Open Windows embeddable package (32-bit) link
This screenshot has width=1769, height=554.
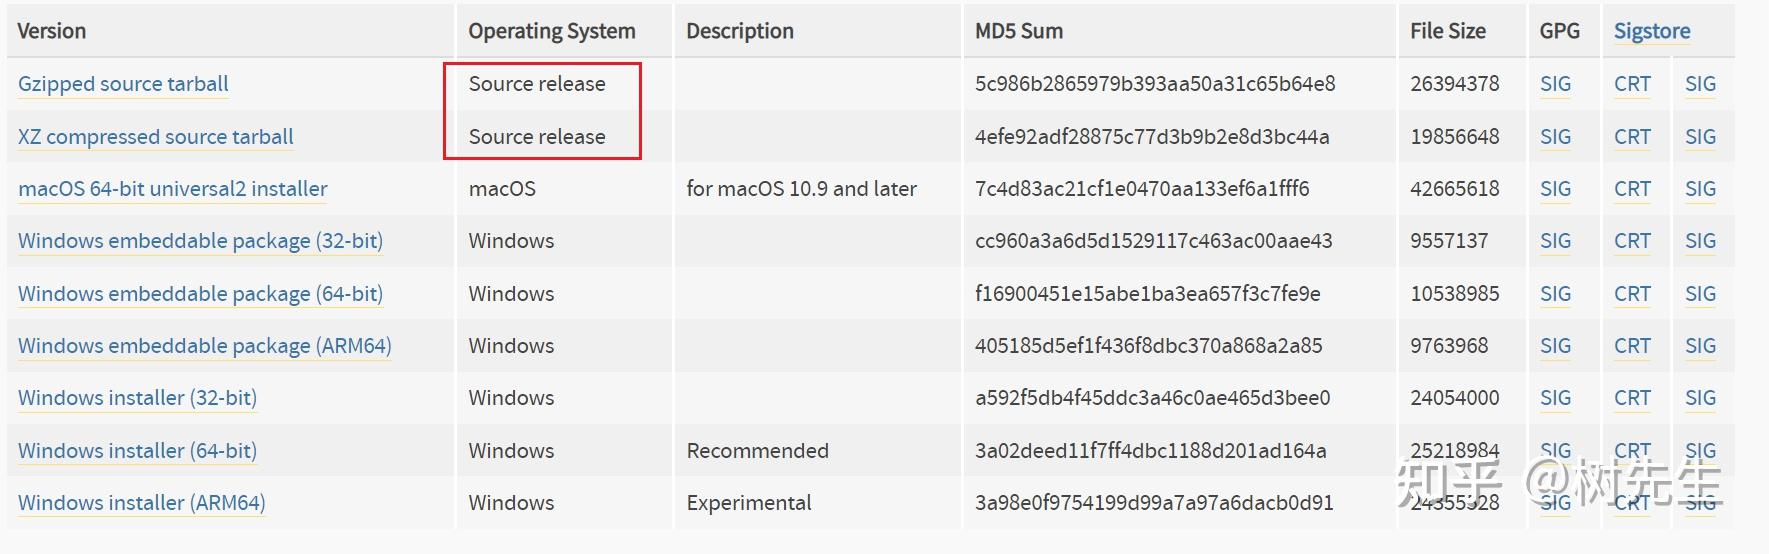pyautogui.click(x=200, y=241)
